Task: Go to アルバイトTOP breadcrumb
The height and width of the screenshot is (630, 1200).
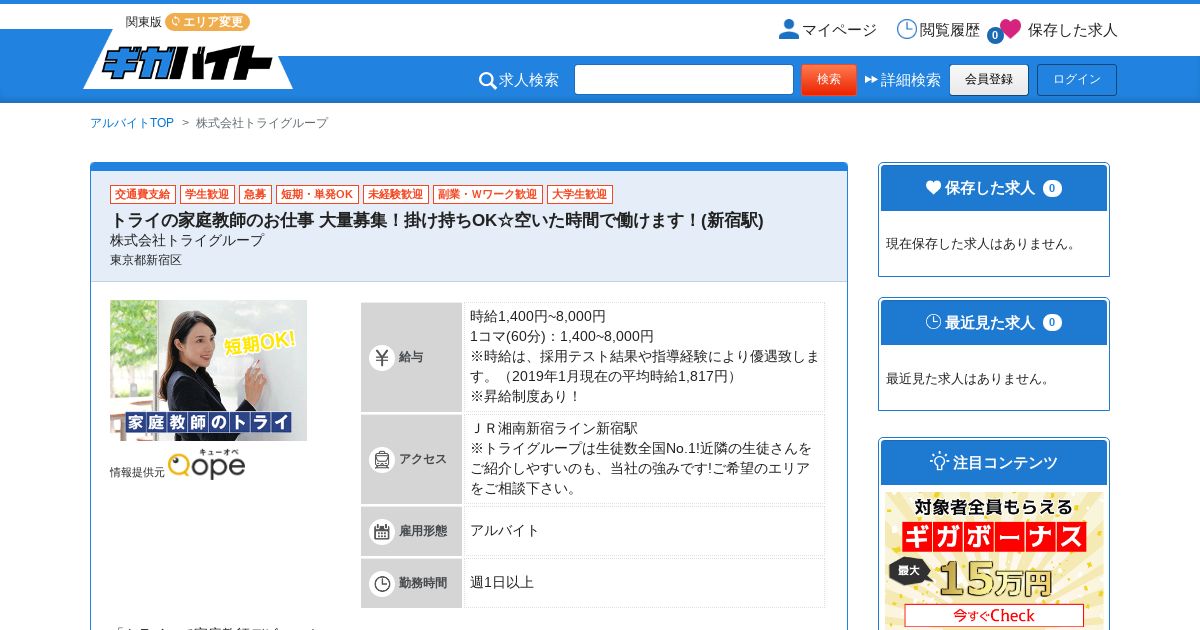Action: click(x=132, y=123)
